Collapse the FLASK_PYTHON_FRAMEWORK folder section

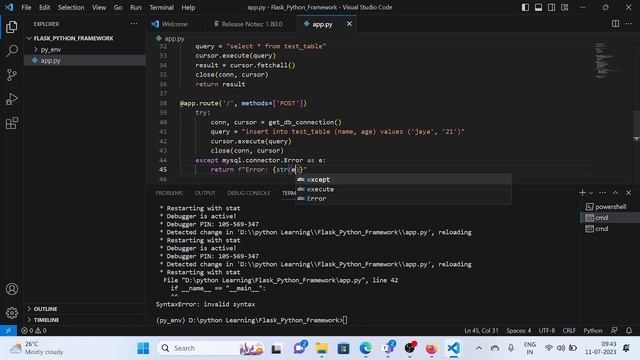coord(73,38)
